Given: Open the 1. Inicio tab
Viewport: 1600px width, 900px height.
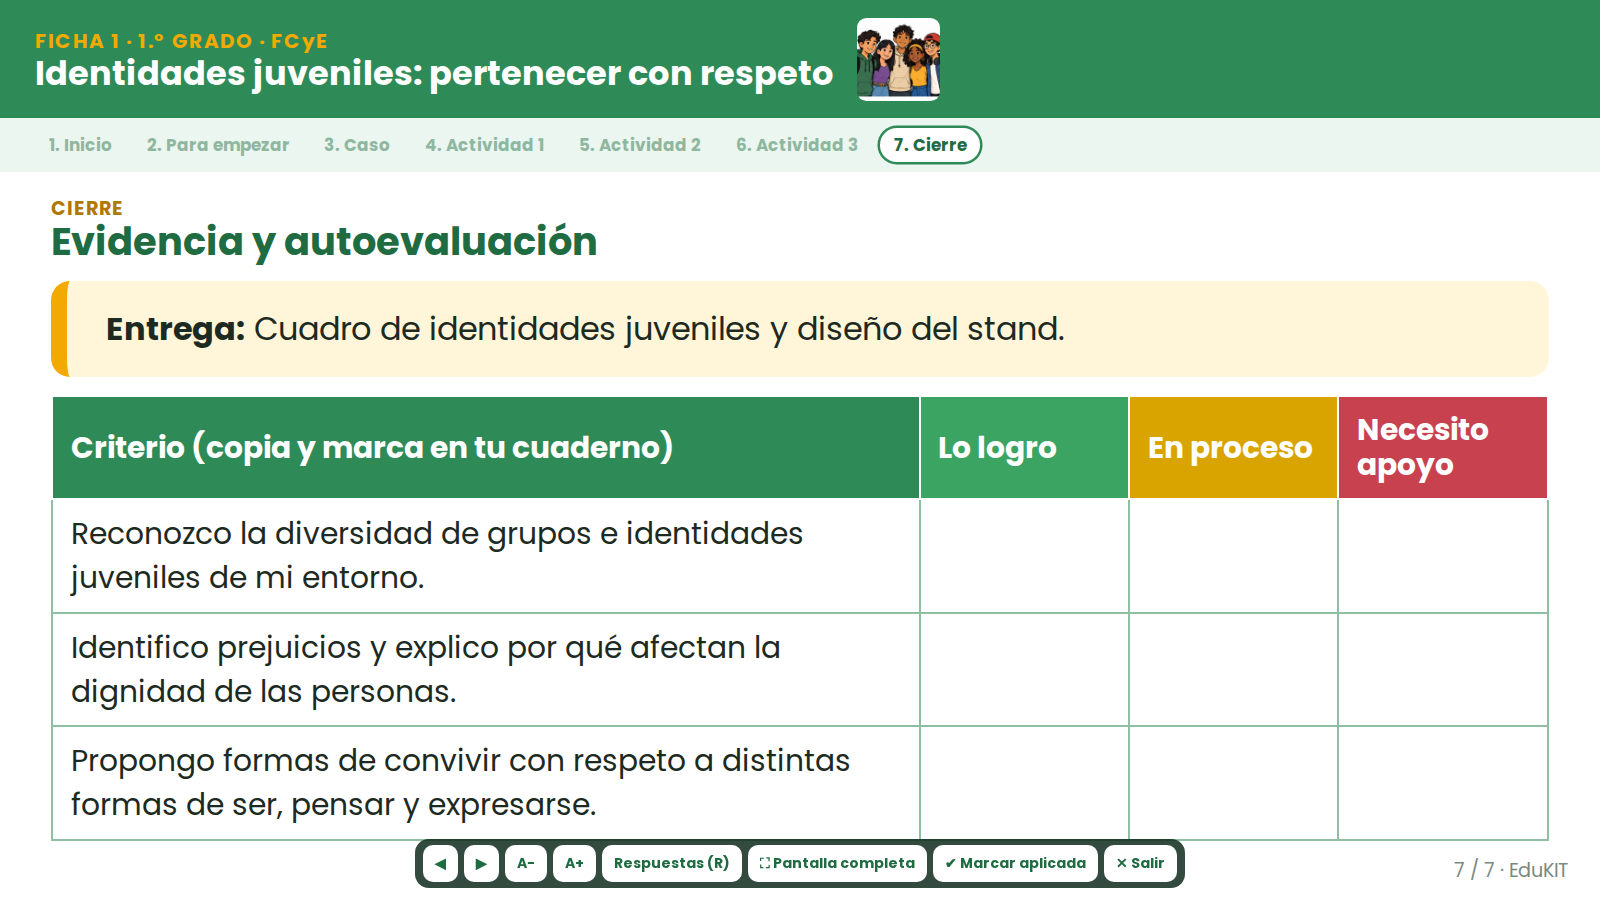Looking at the screenshot, I should 80,145.
